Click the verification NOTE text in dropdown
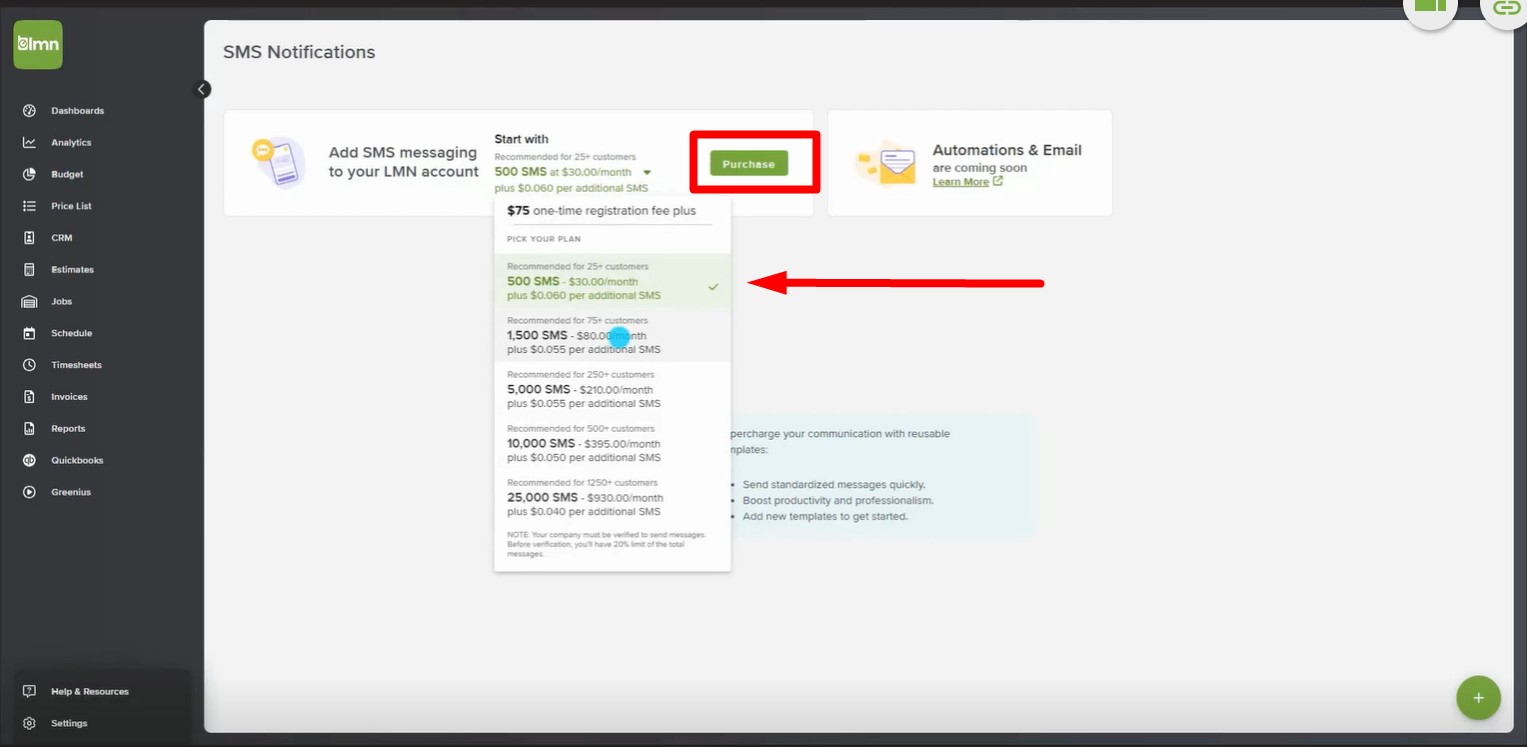The image size is (1527, 747). (x=607, y=544)
